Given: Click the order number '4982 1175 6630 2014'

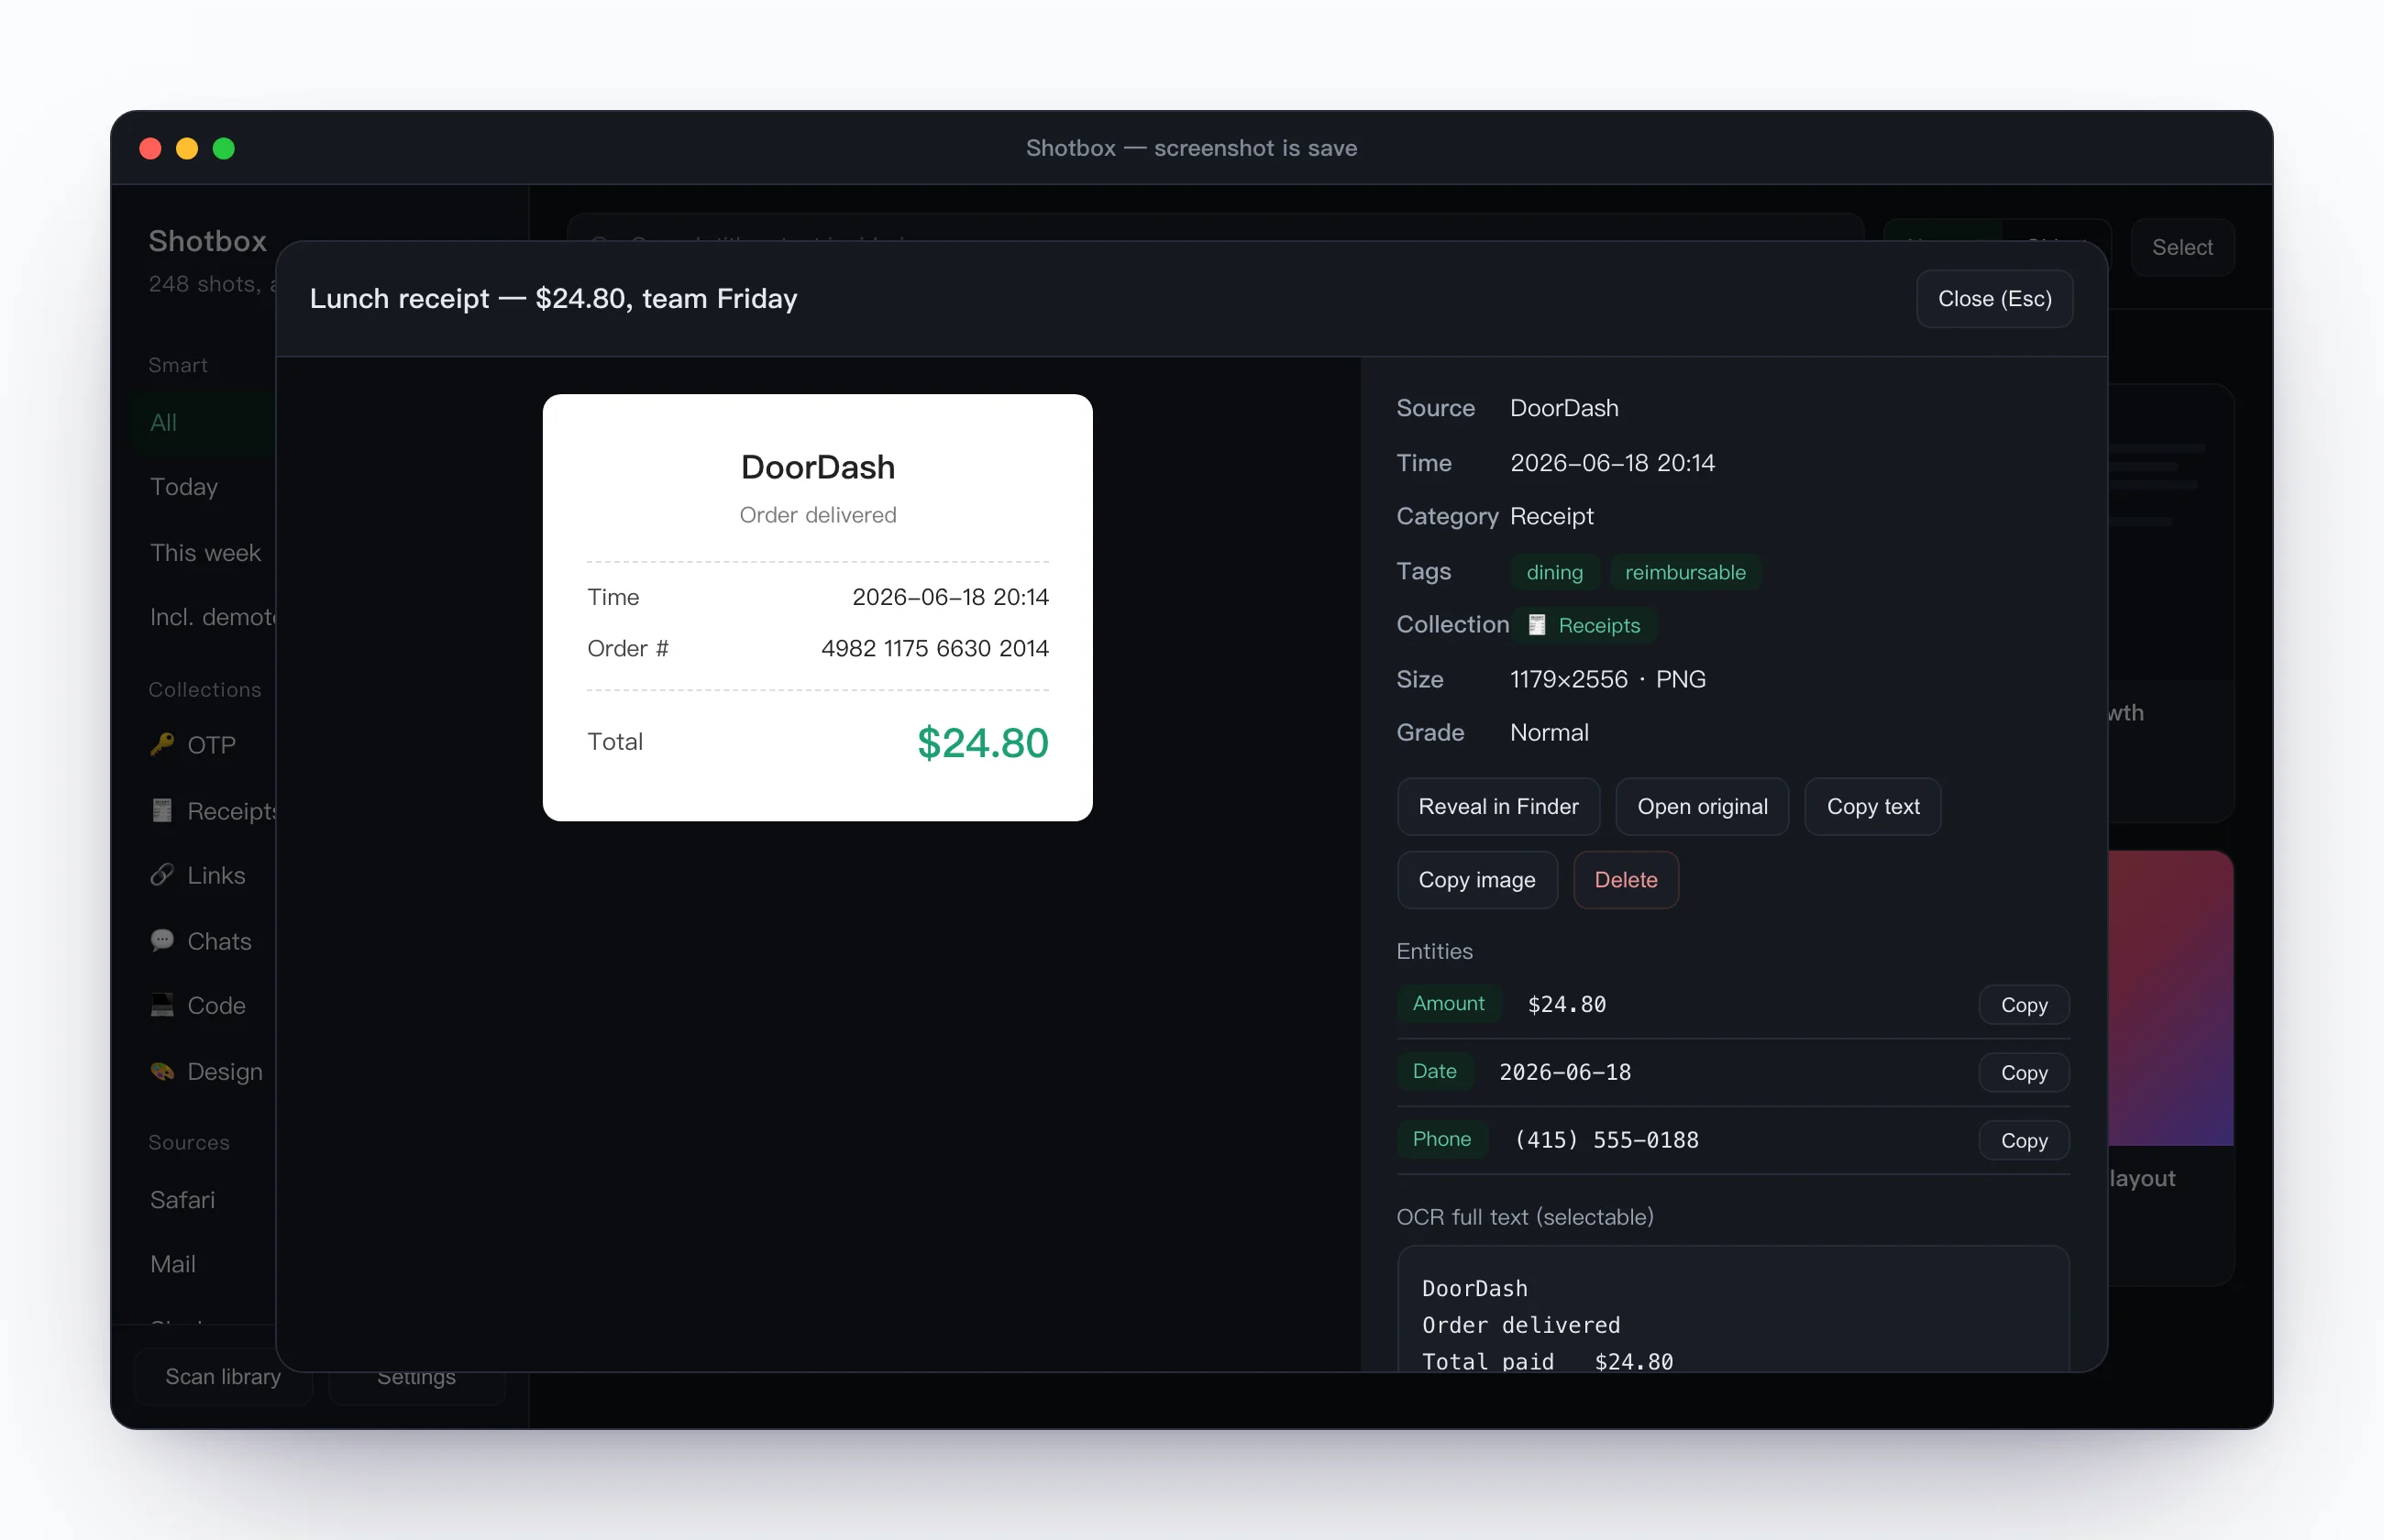Looking at the screenshot, I should (x=935, y=648).
